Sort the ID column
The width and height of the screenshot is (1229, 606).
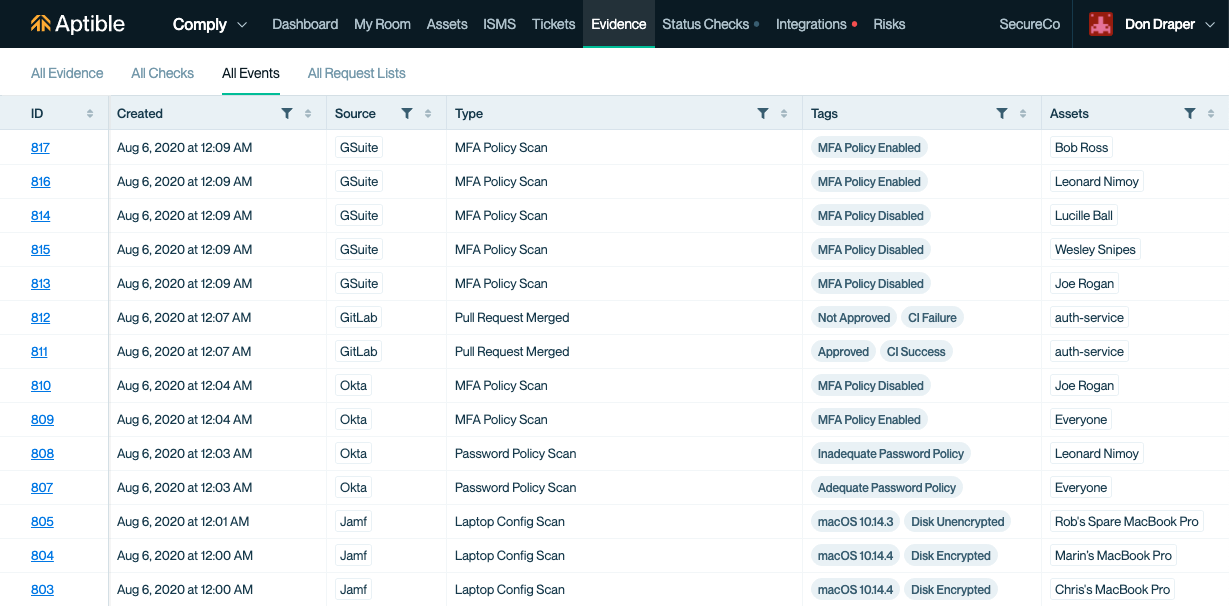click(x=90, y=114)
